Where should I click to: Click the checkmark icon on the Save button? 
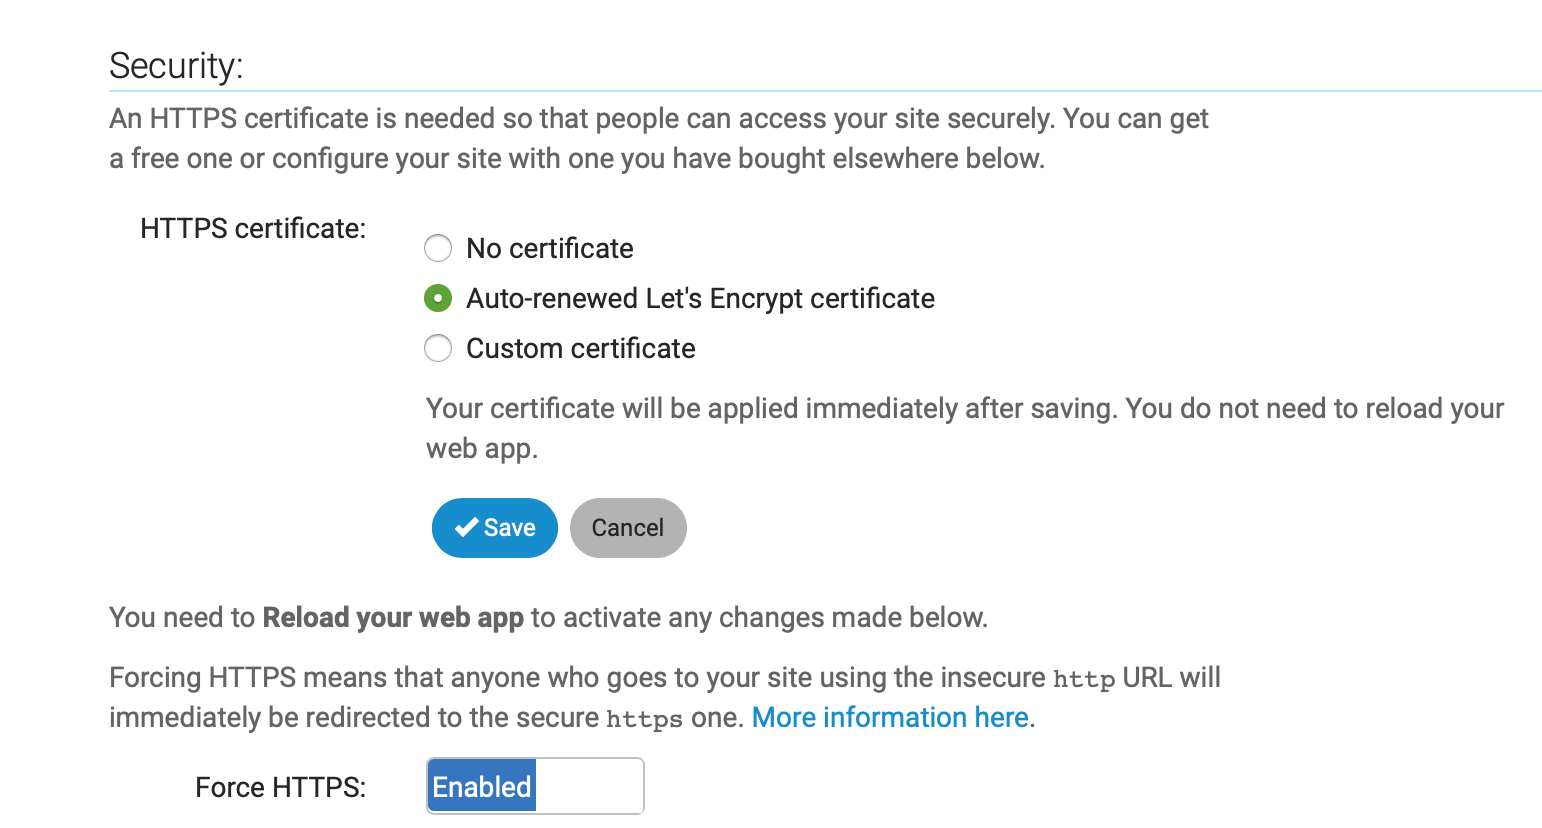tap(466, 527)
